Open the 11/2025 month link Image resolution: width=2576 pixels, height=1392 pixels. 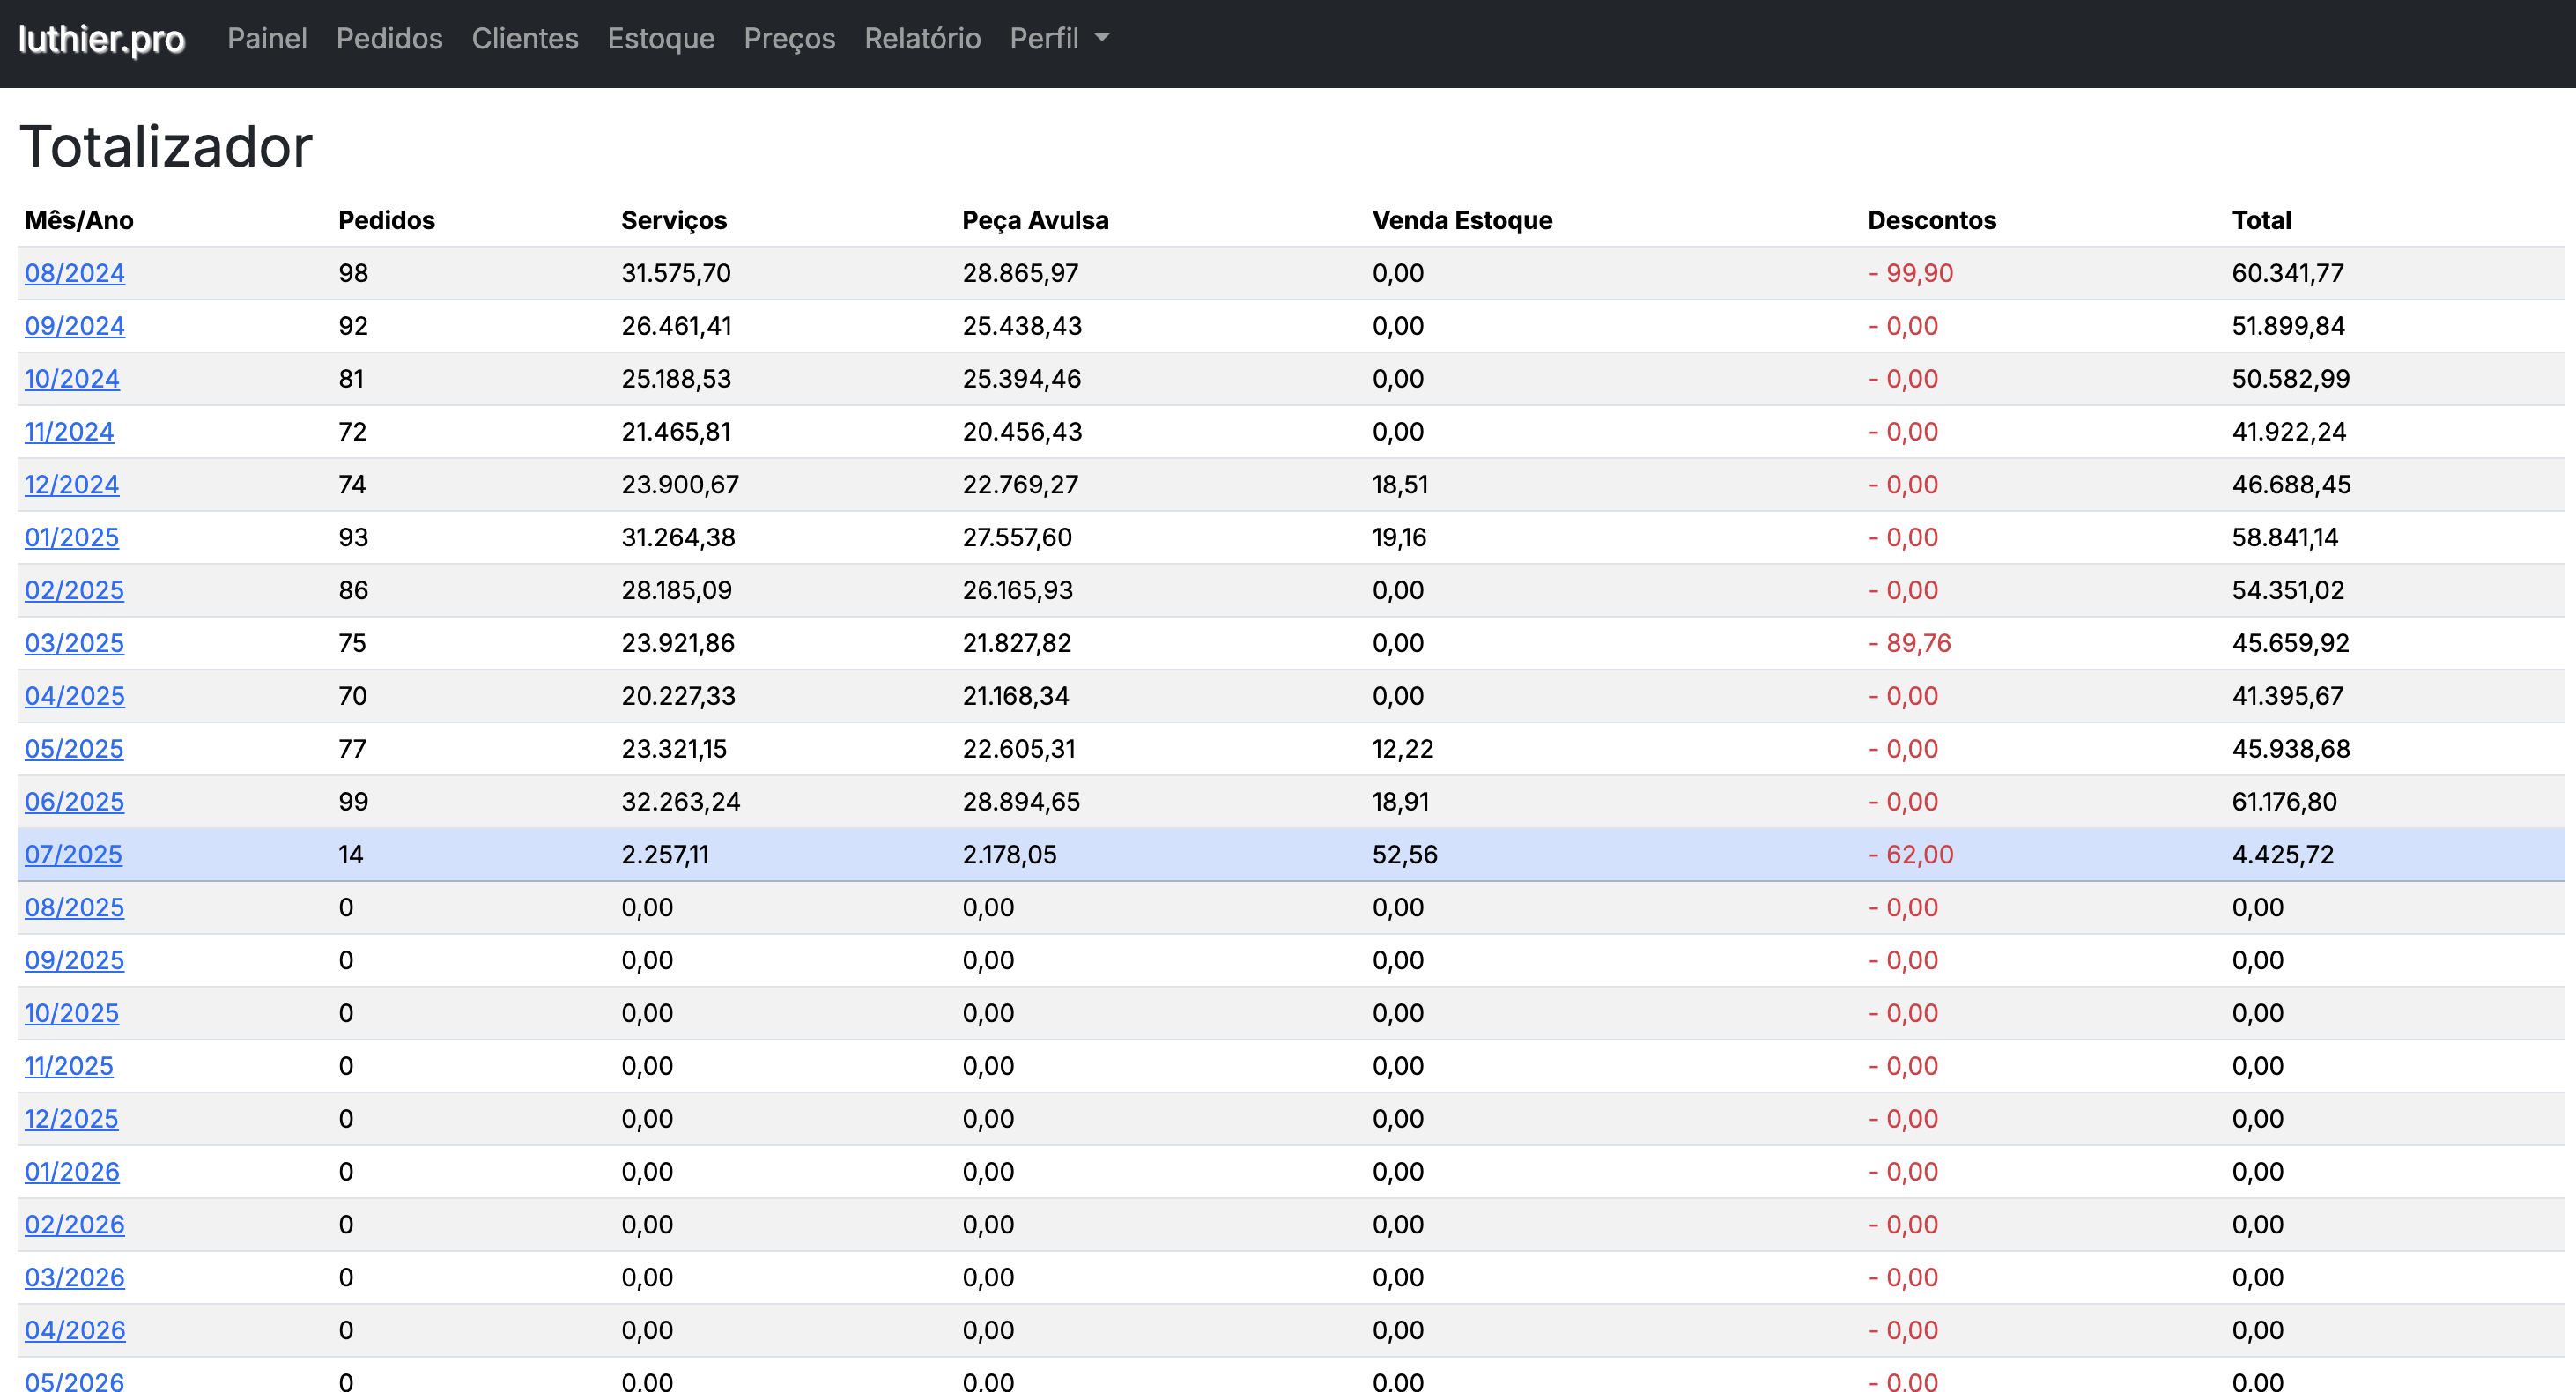[x=69, y=1066]
